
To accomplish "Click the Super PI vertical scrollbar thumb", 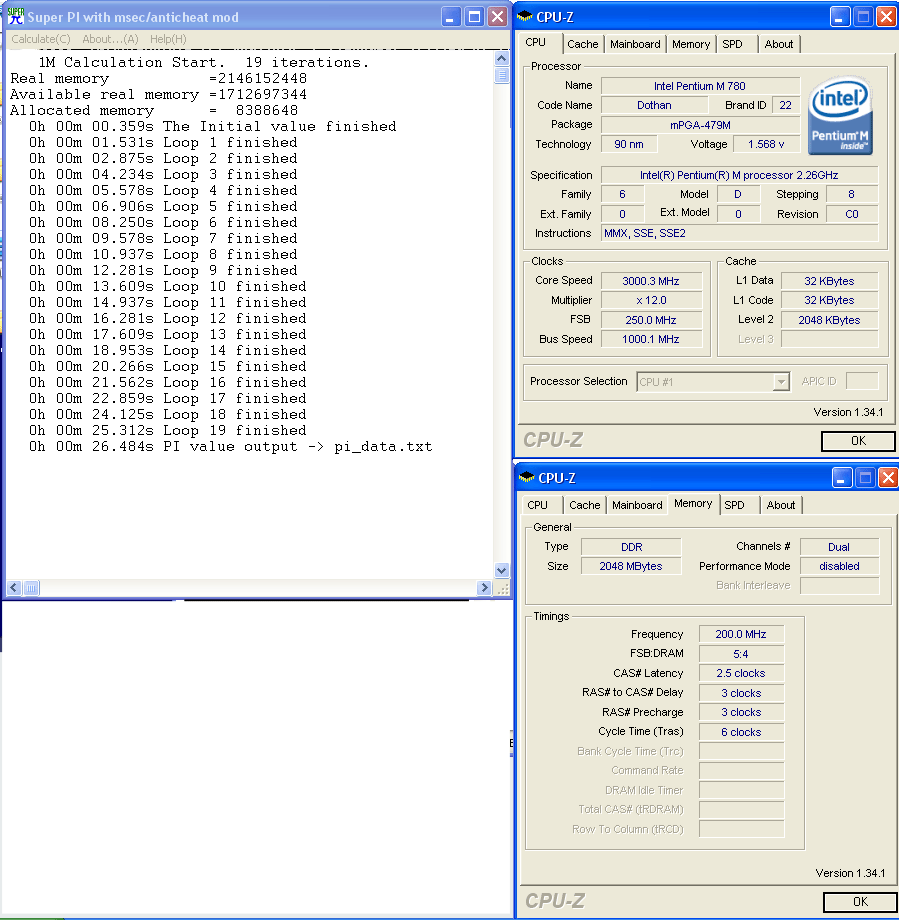I will [502, 75].
